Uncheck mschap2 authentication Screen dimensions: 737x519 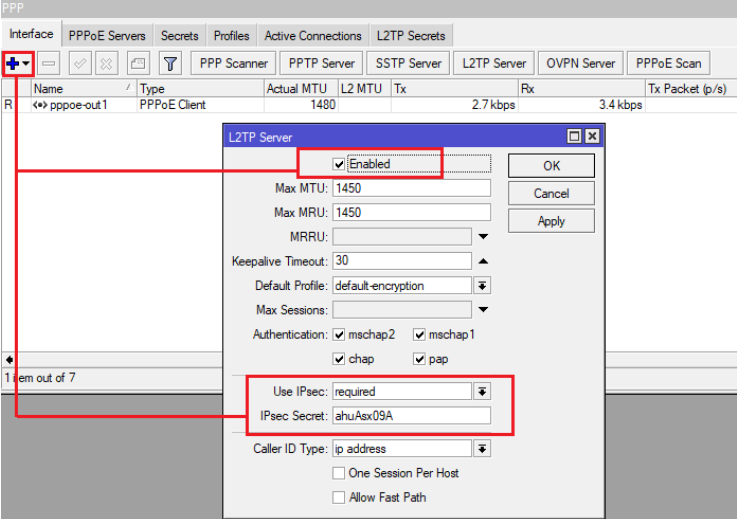coord(340,335)
